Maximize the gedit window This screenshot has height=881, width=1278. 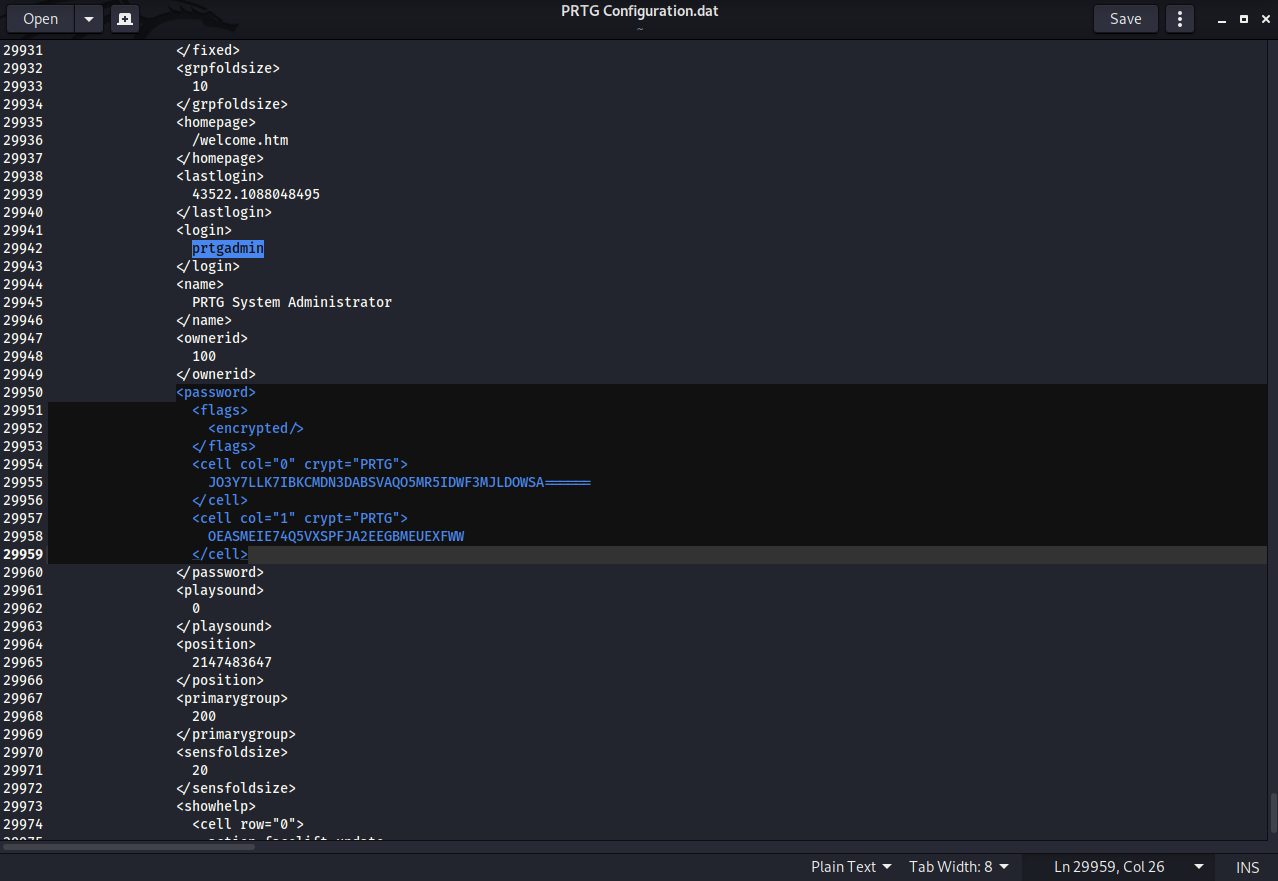1243,19
